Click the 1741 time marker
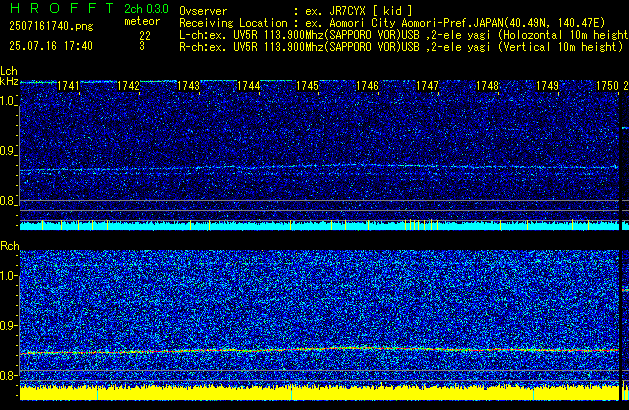 68,86
